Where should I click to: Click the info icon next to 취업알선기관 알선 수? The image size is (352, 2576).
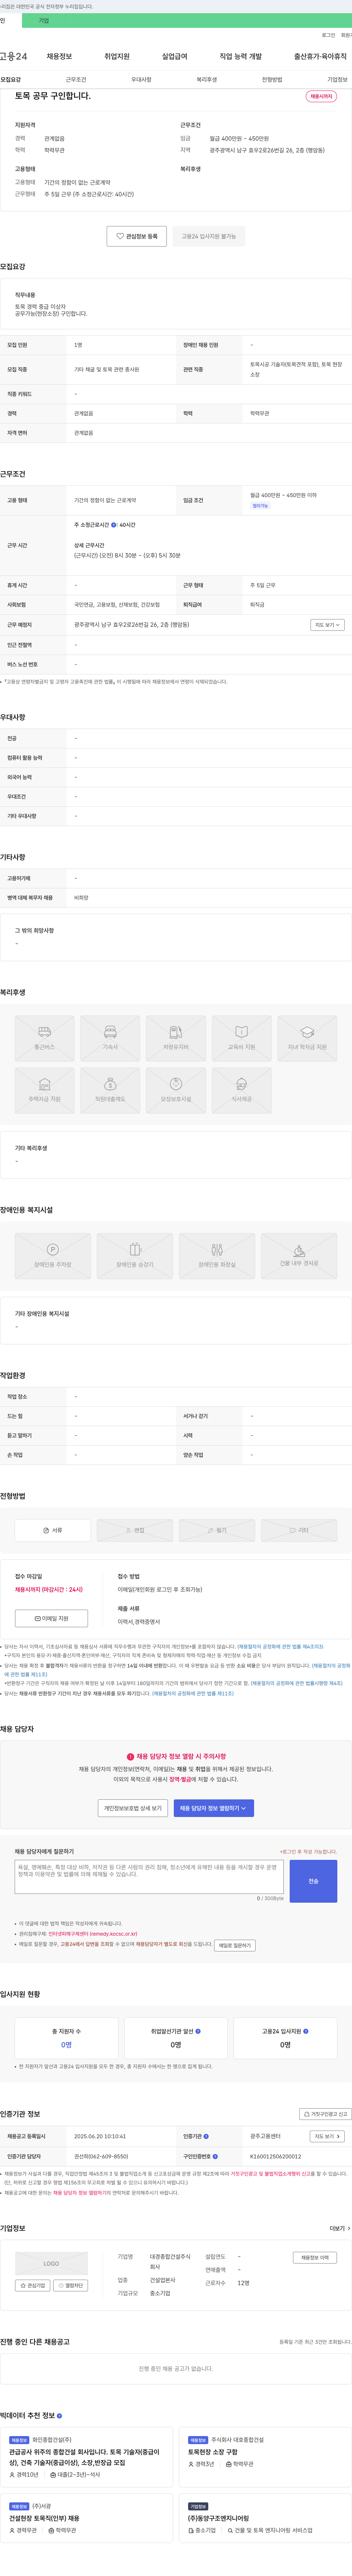[x=198, y=2031]
